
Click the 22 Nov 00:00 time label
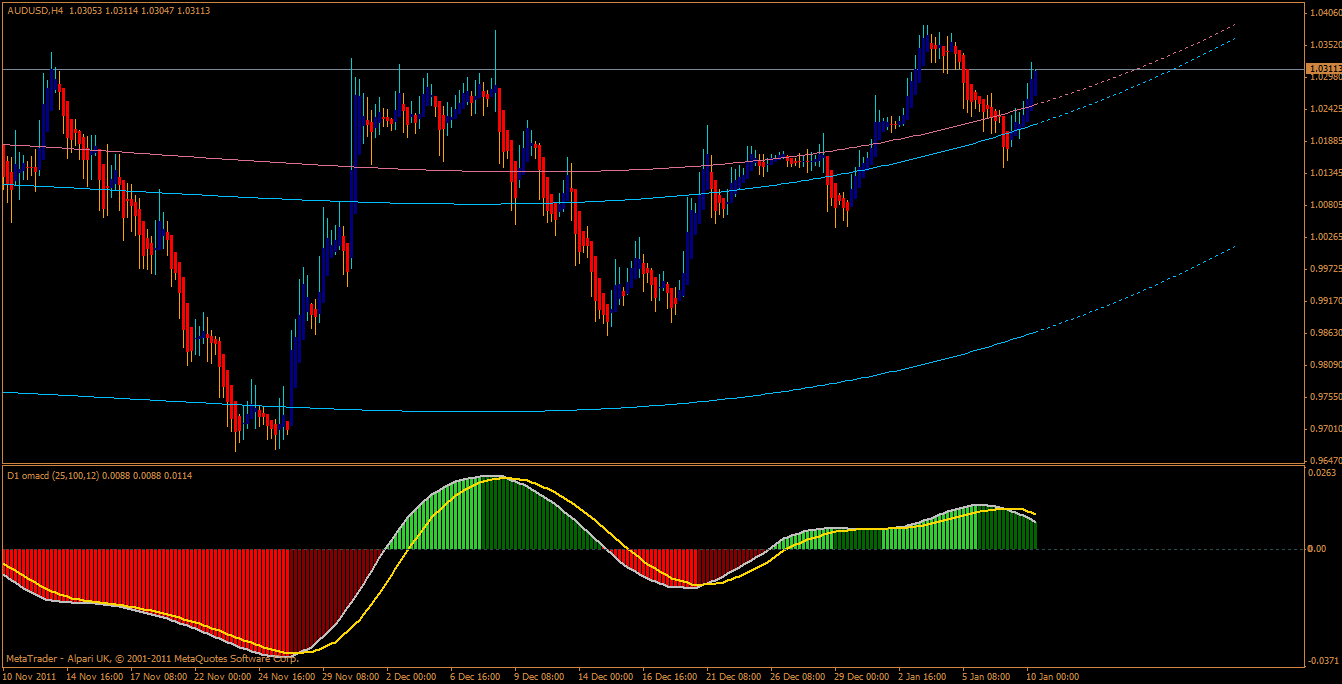[221, 677]
